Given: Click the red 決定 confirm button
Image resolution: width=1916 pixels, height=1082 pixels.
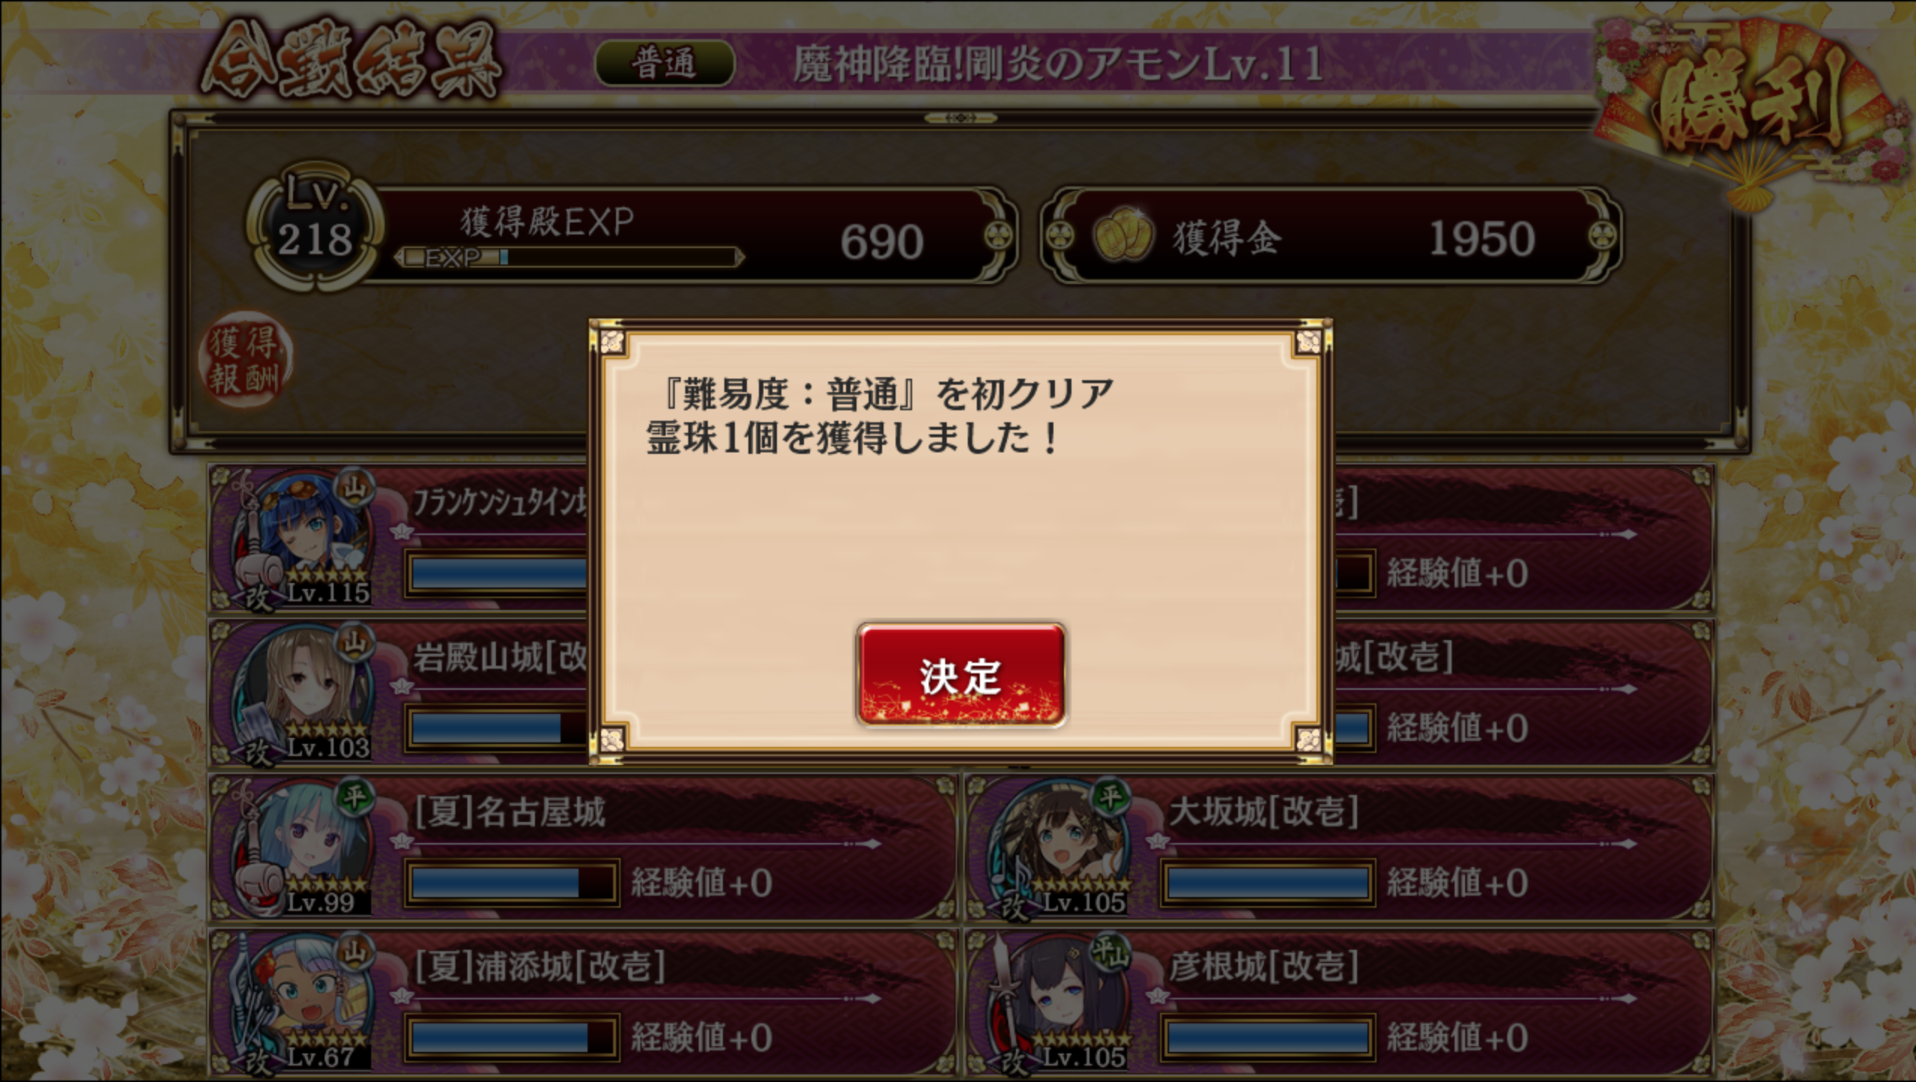Looking at the screenshot, I should click(x=960, y=675).
